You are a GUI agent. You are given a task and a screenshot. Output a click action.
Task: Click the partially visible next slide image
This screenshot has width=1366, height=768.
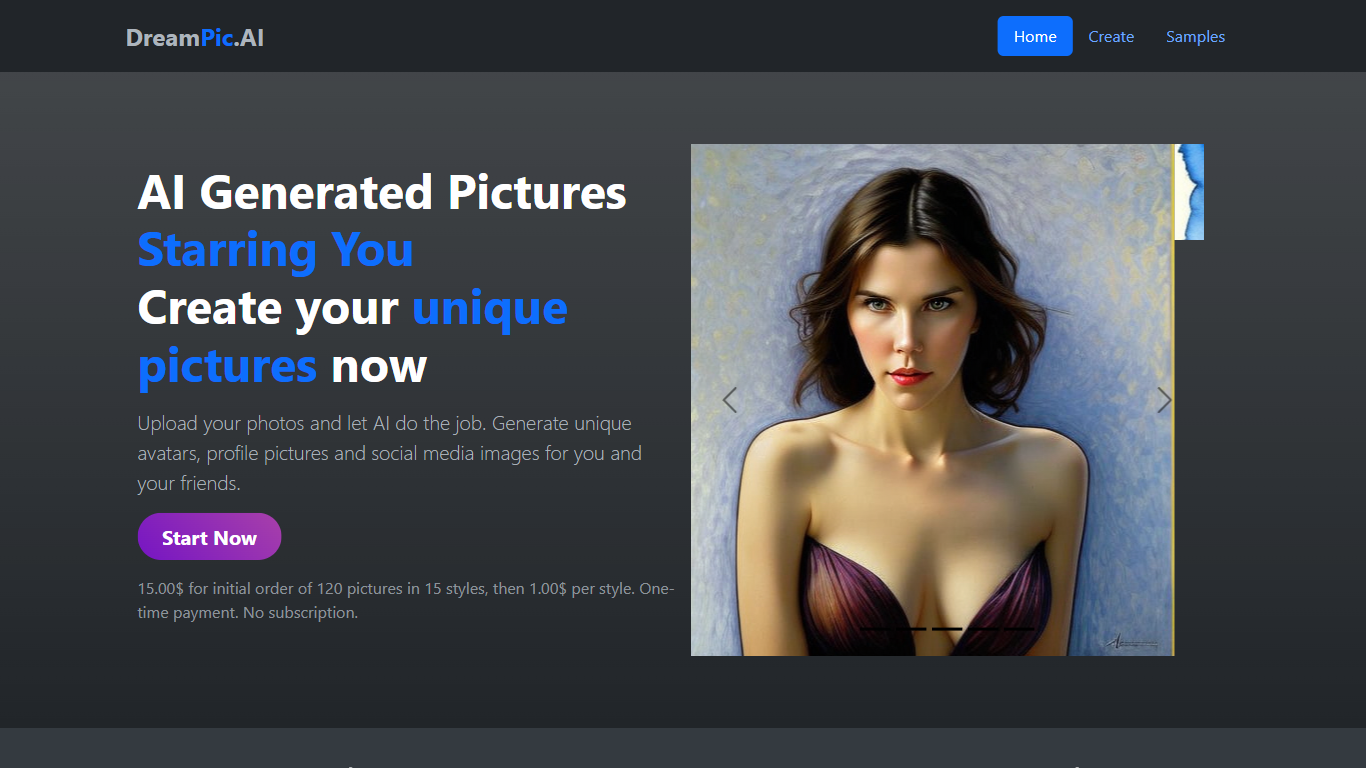tap(1189, 192)
